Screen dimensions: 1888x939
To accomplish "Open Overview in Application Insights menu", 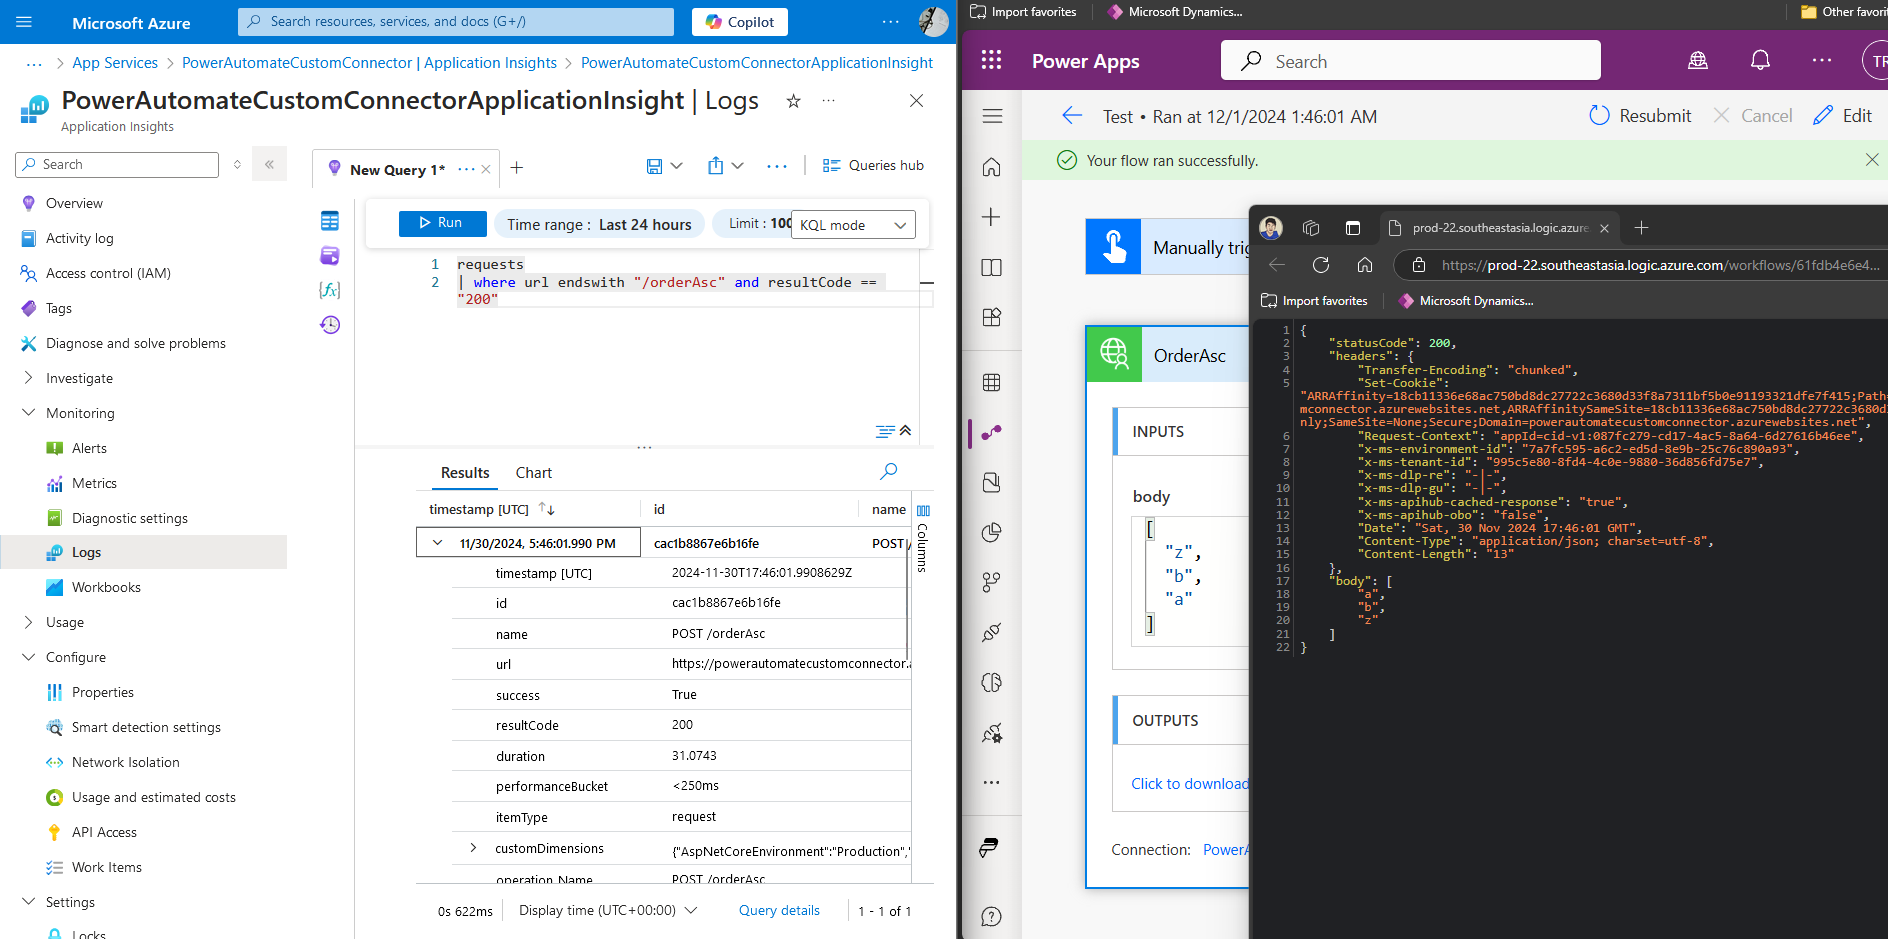I will coord(74,203).
